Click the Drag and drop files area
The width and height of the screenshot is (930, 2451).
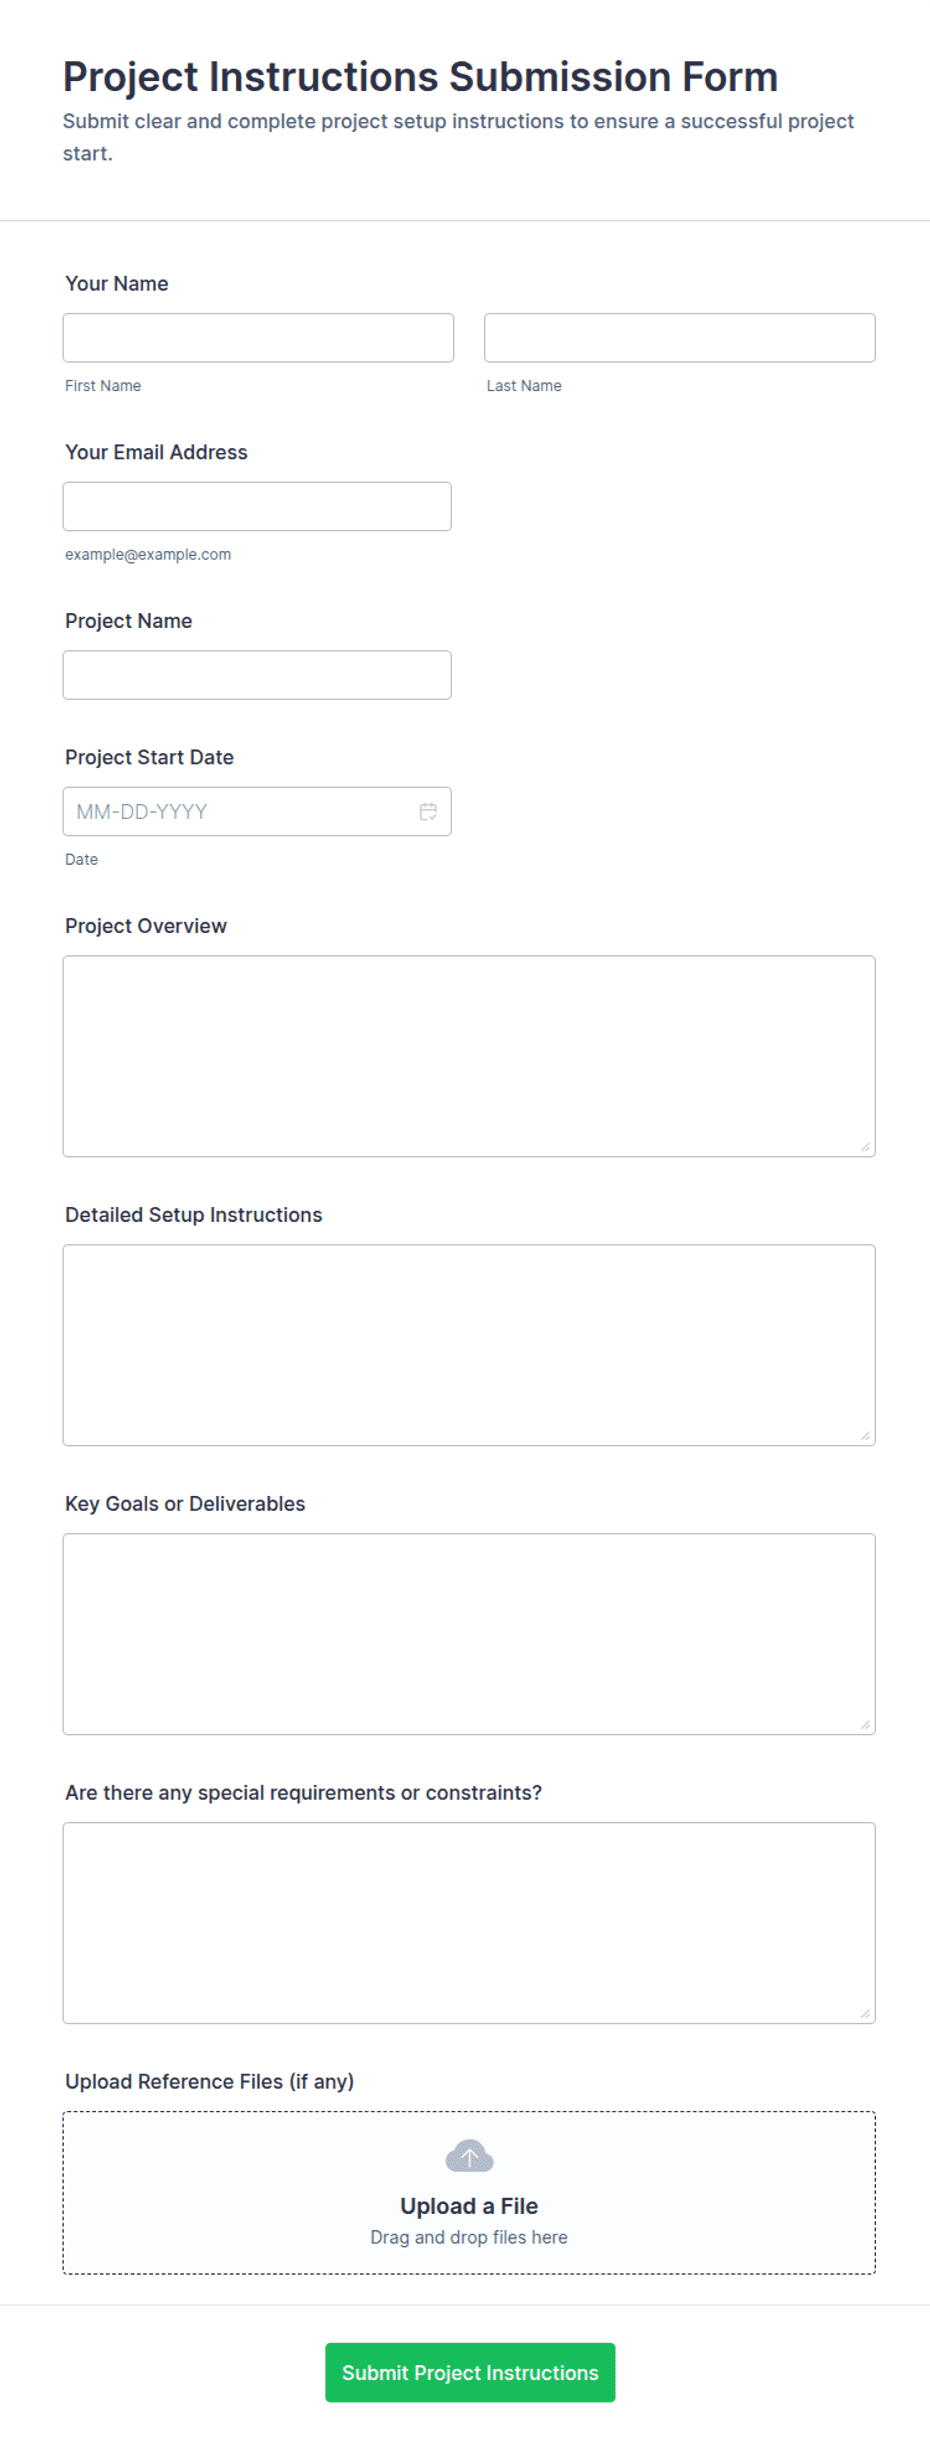pos(469,2192)
